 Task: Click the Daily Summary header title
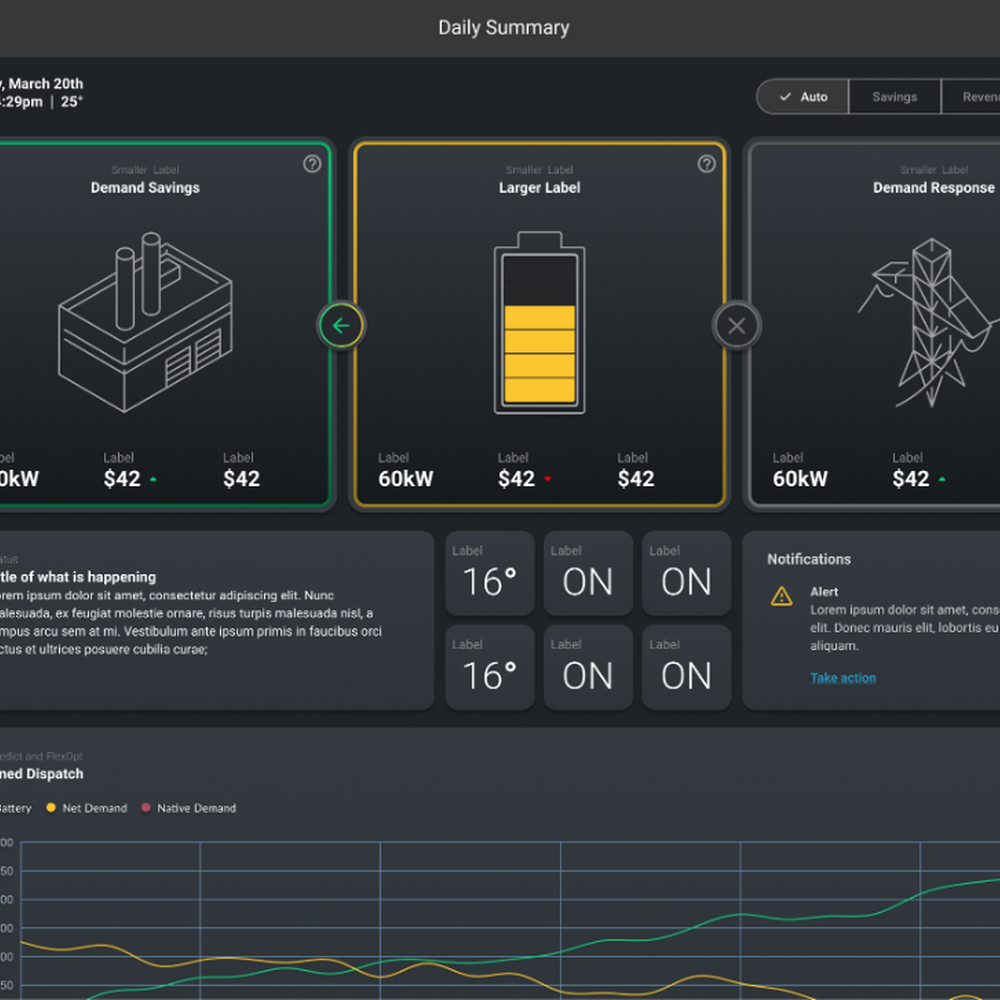click(503, 28)
